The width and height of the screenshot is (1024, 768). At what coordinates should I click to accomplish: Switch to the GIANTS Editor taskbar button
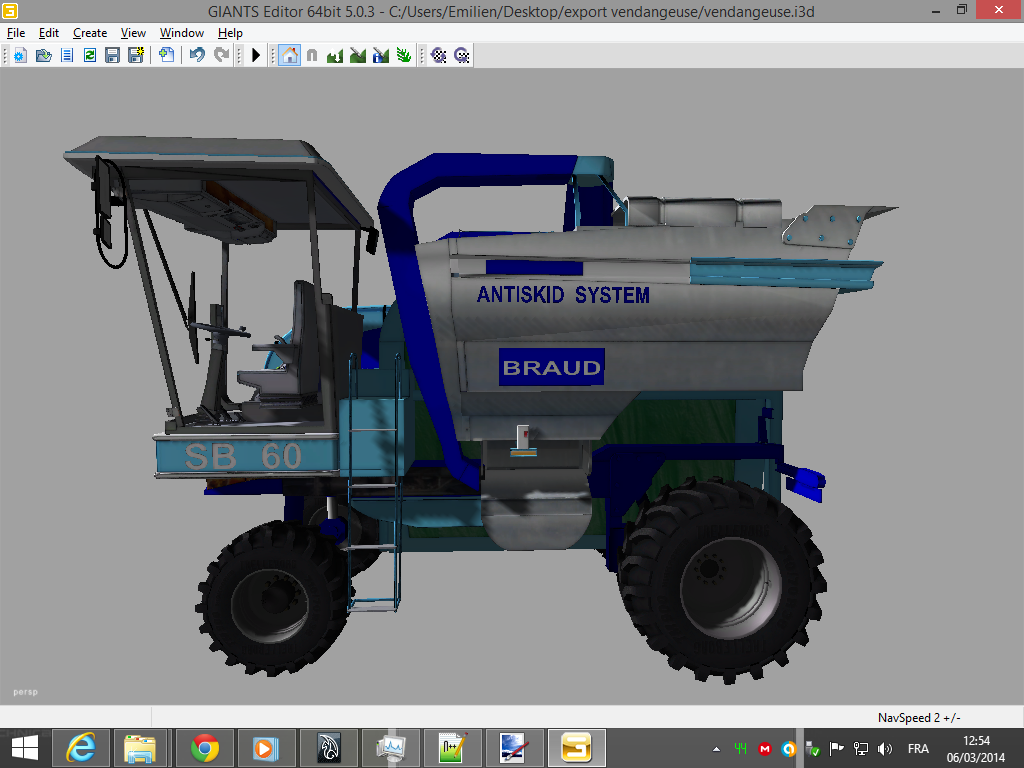pyautogui.click(x=577, y=748)
